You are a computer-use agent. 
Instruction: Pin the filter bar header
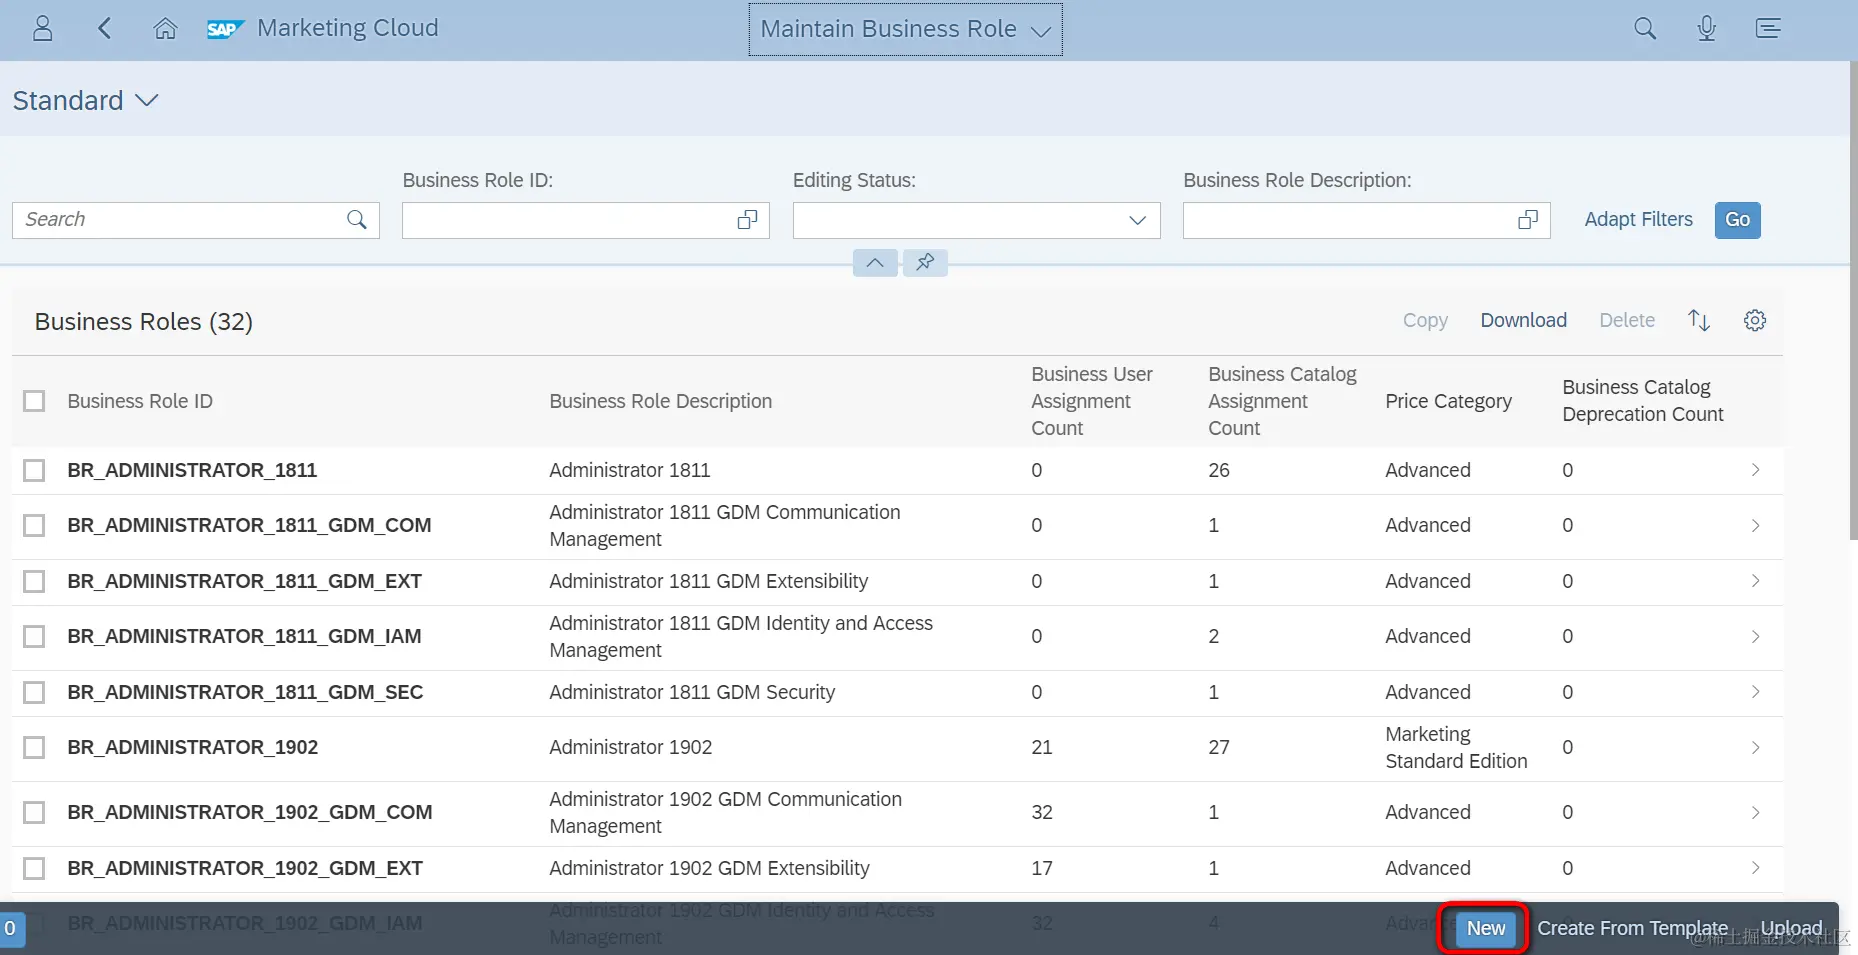tap(925, 262)
